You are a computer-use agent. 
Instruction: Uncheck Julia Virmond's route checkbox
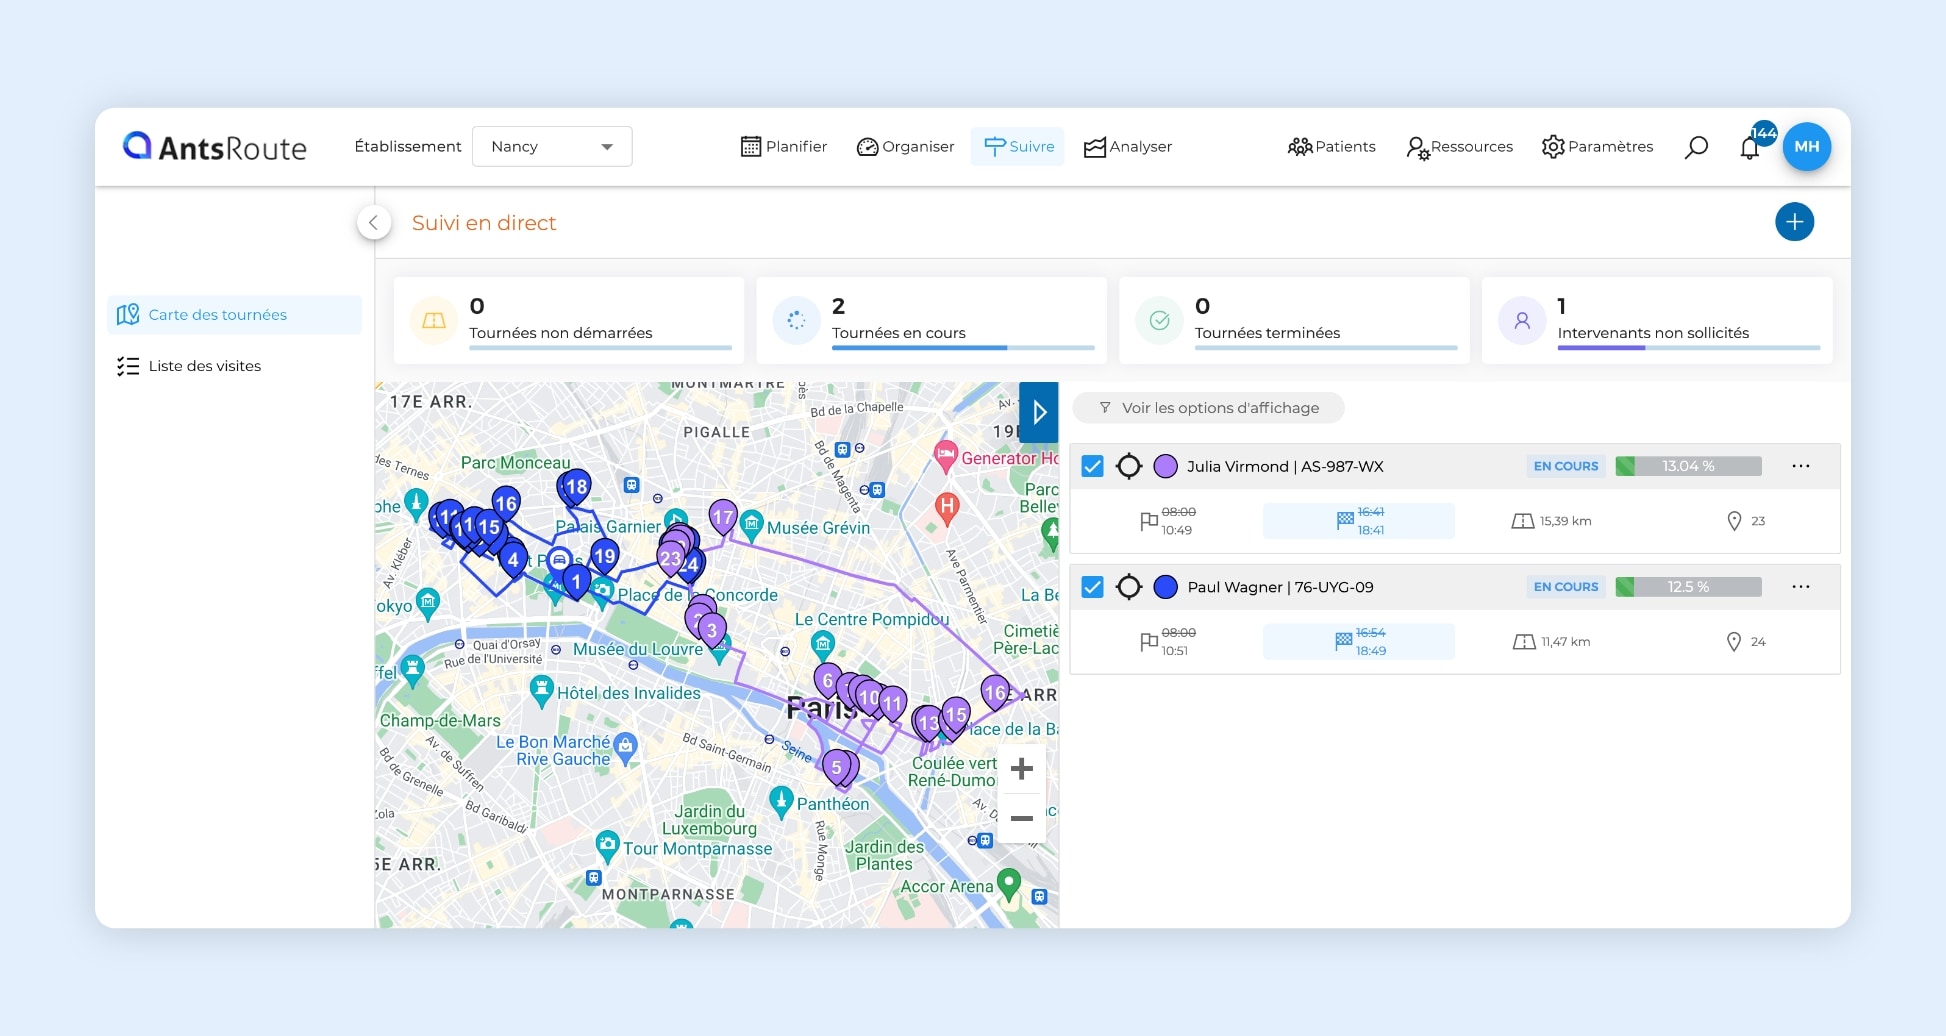pos(1091,465)
